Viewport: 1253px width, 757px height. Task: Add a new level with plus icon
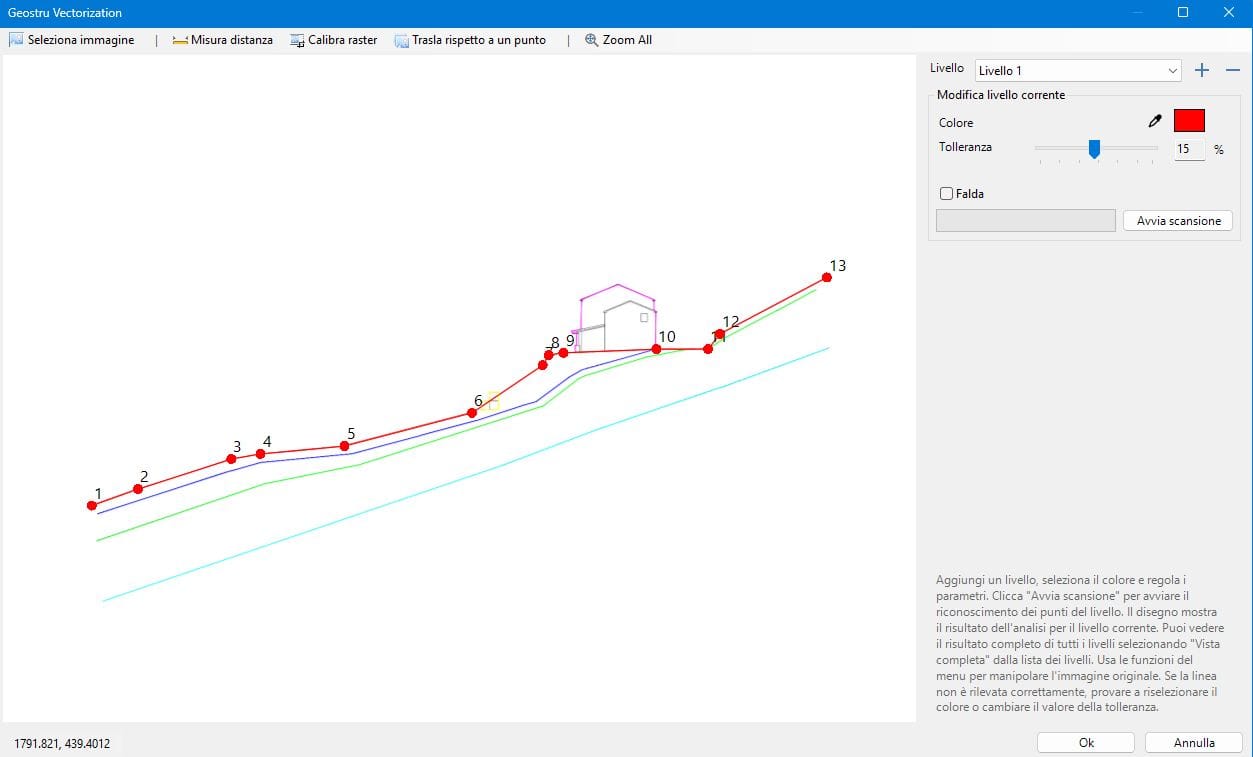(1202, 70)
